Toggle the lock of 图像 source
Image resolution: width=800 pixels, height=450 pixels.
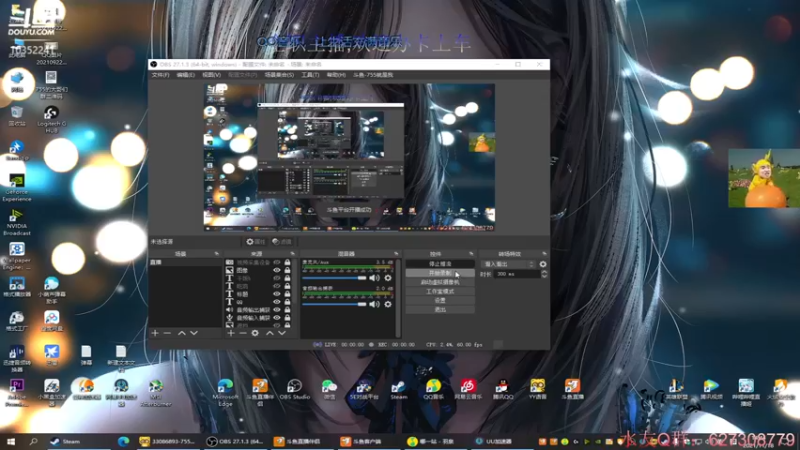[x=287, y=270]
